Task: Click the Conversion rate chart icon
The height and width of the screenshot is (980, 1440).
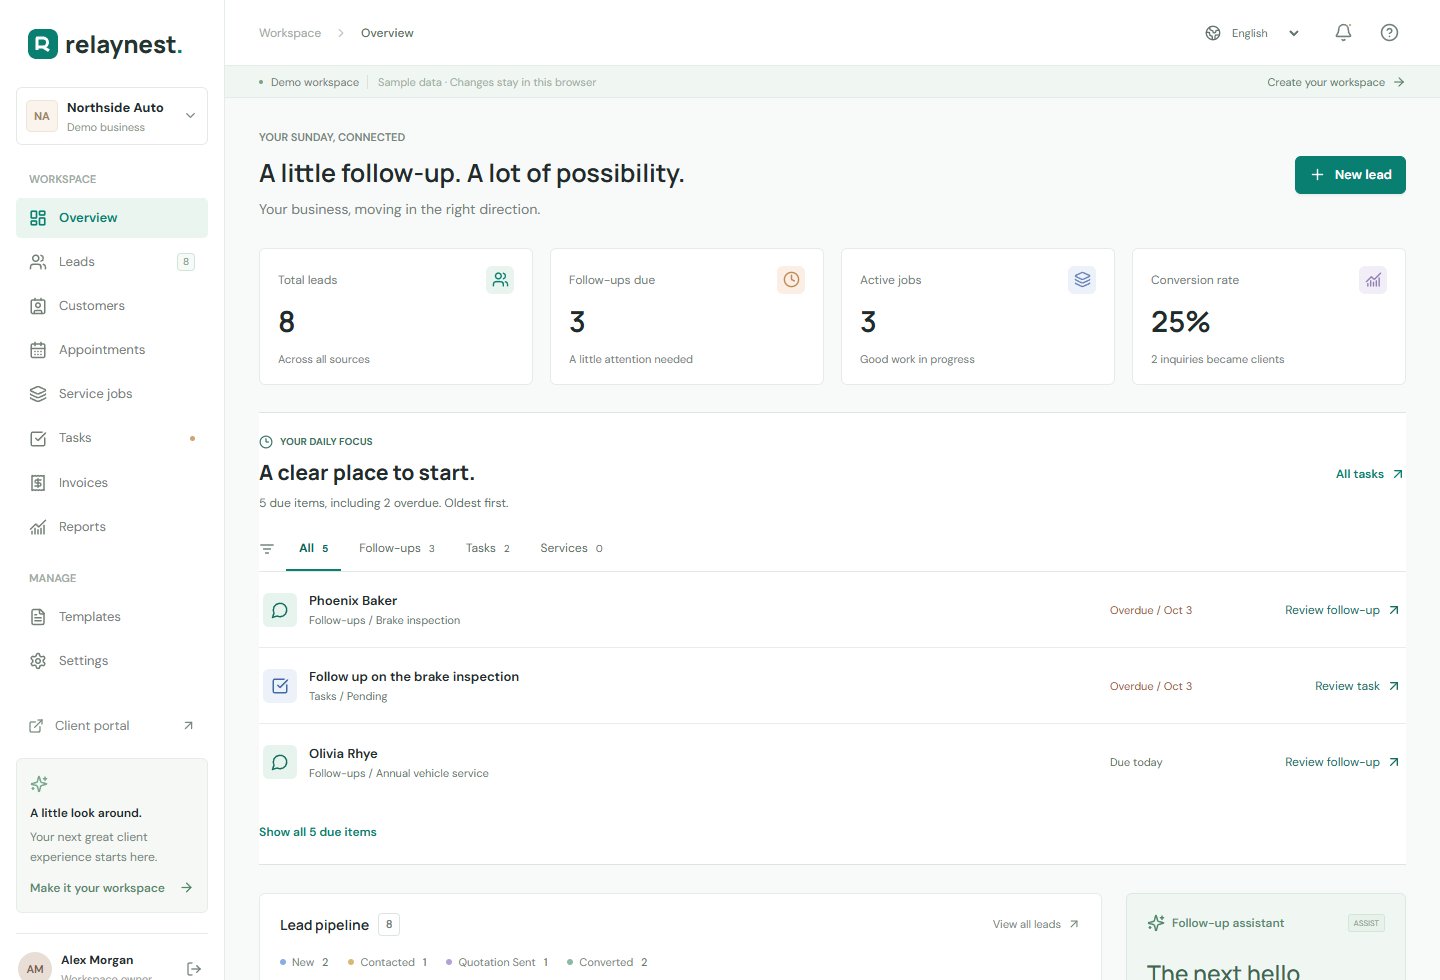Action: tap(1373, 280)
